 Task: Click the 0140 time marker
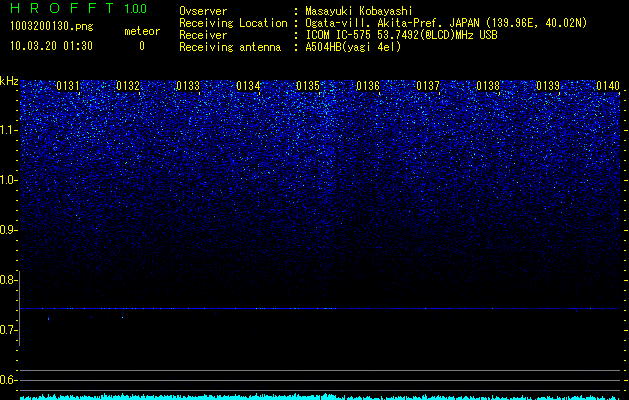pyautogui.click(x=608, y=86)
